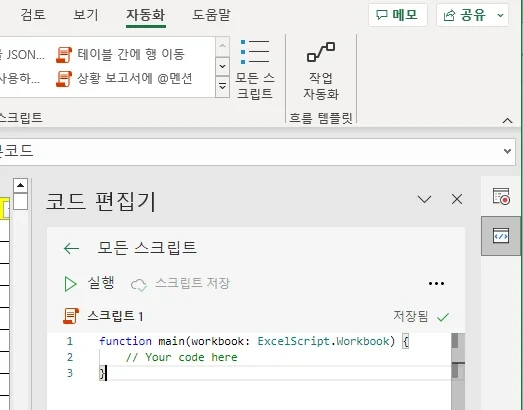Click the code editor vertical scrollbar
This screenshot has width=523, height=410.
point(458,371)
